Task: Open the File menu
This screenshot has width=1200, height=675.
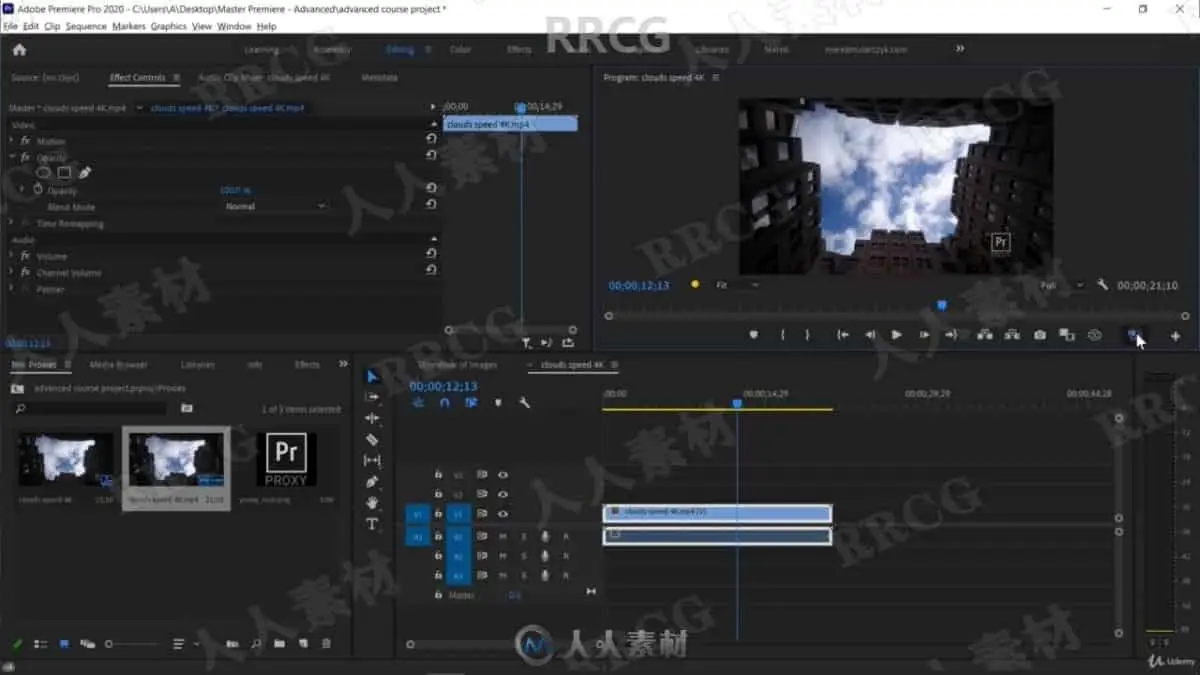Action: (x=10, y=26)
